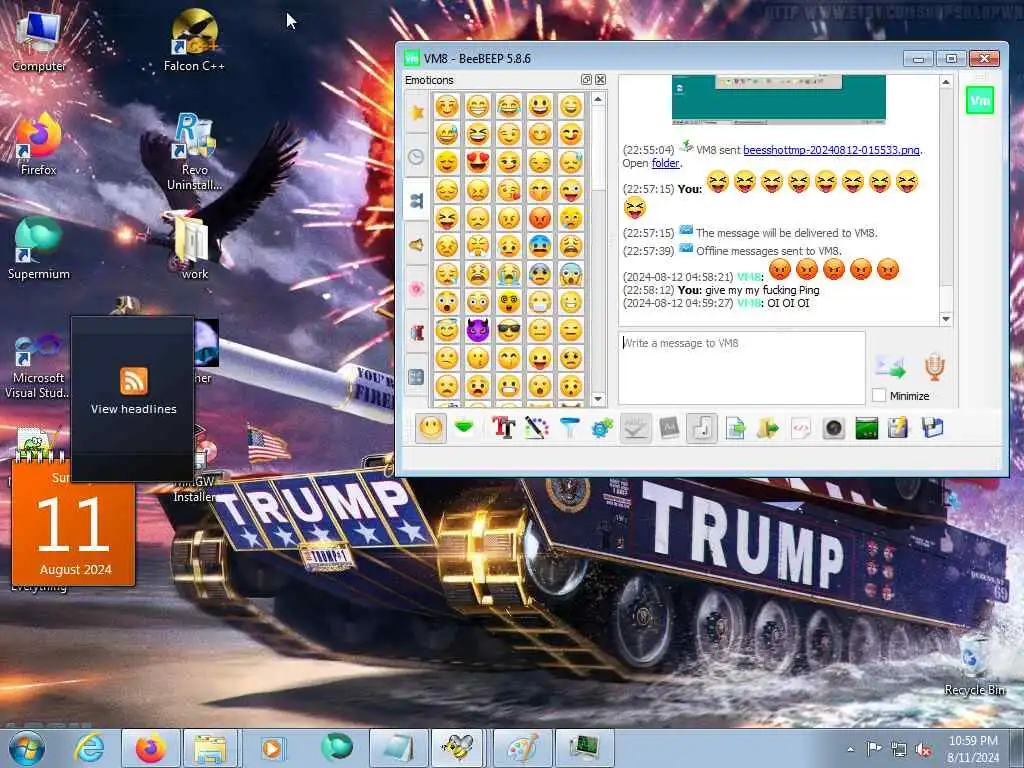Image resolution: width=1024 pixels, height=768 pixels.
Task: Open Paint from the taskbar
Action: [522, 748]
